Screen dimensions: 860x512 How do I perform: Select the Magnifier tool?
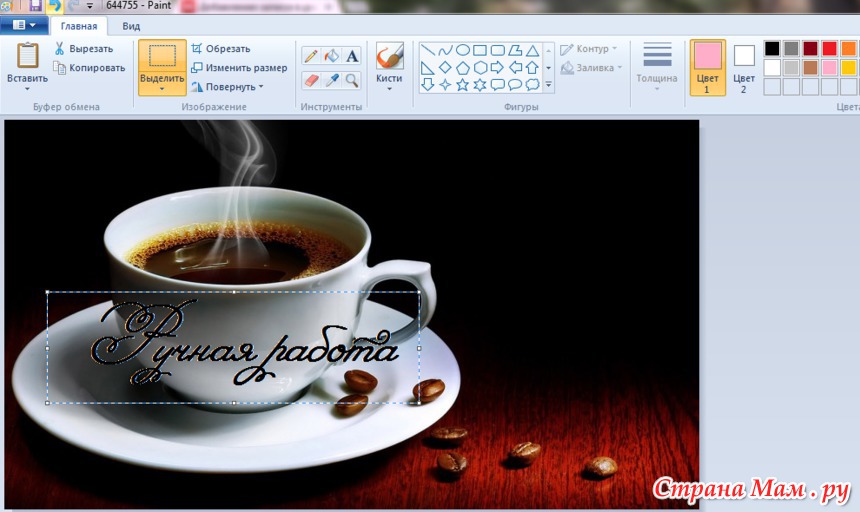coord(351,80)
